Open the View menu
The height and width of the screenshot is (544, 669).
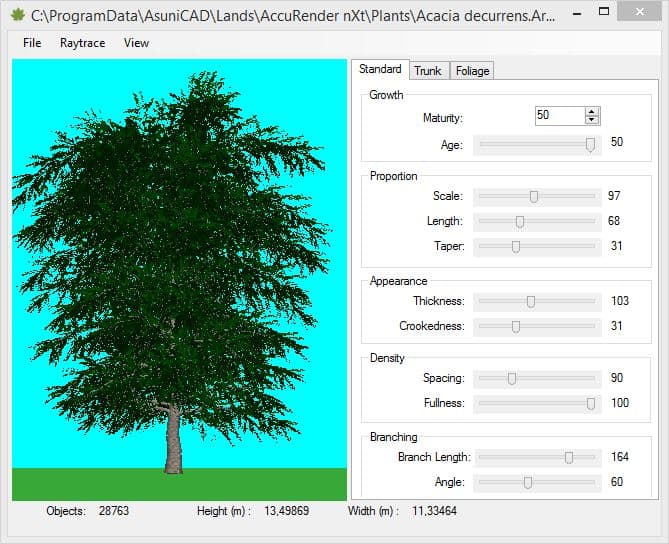click(x=136, y=43)
